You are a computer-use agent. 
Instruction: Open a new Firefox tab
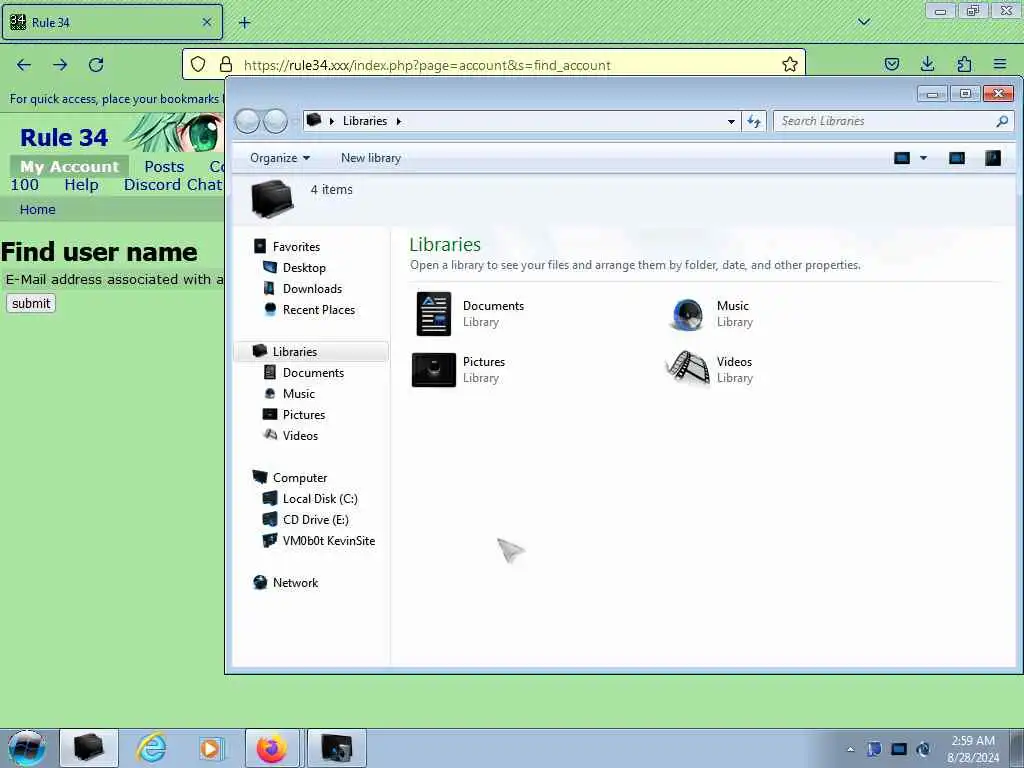[x=244, y=23]
